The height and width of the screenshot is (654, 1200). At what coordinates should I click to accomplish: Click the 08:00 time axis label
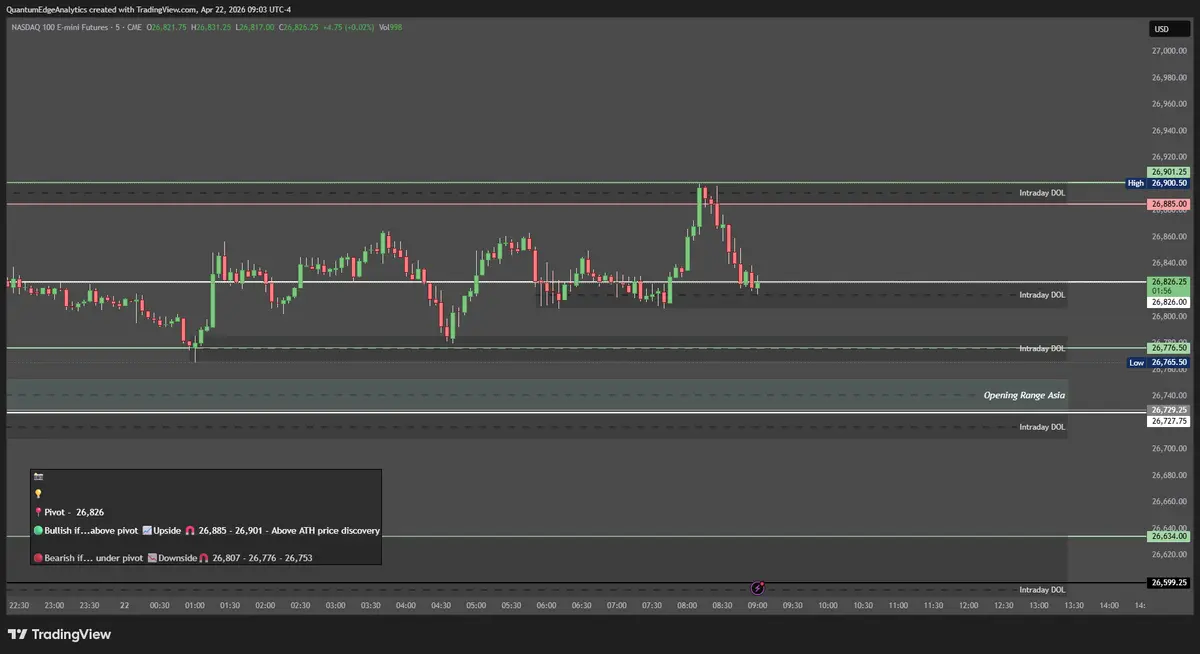[687, 606]
